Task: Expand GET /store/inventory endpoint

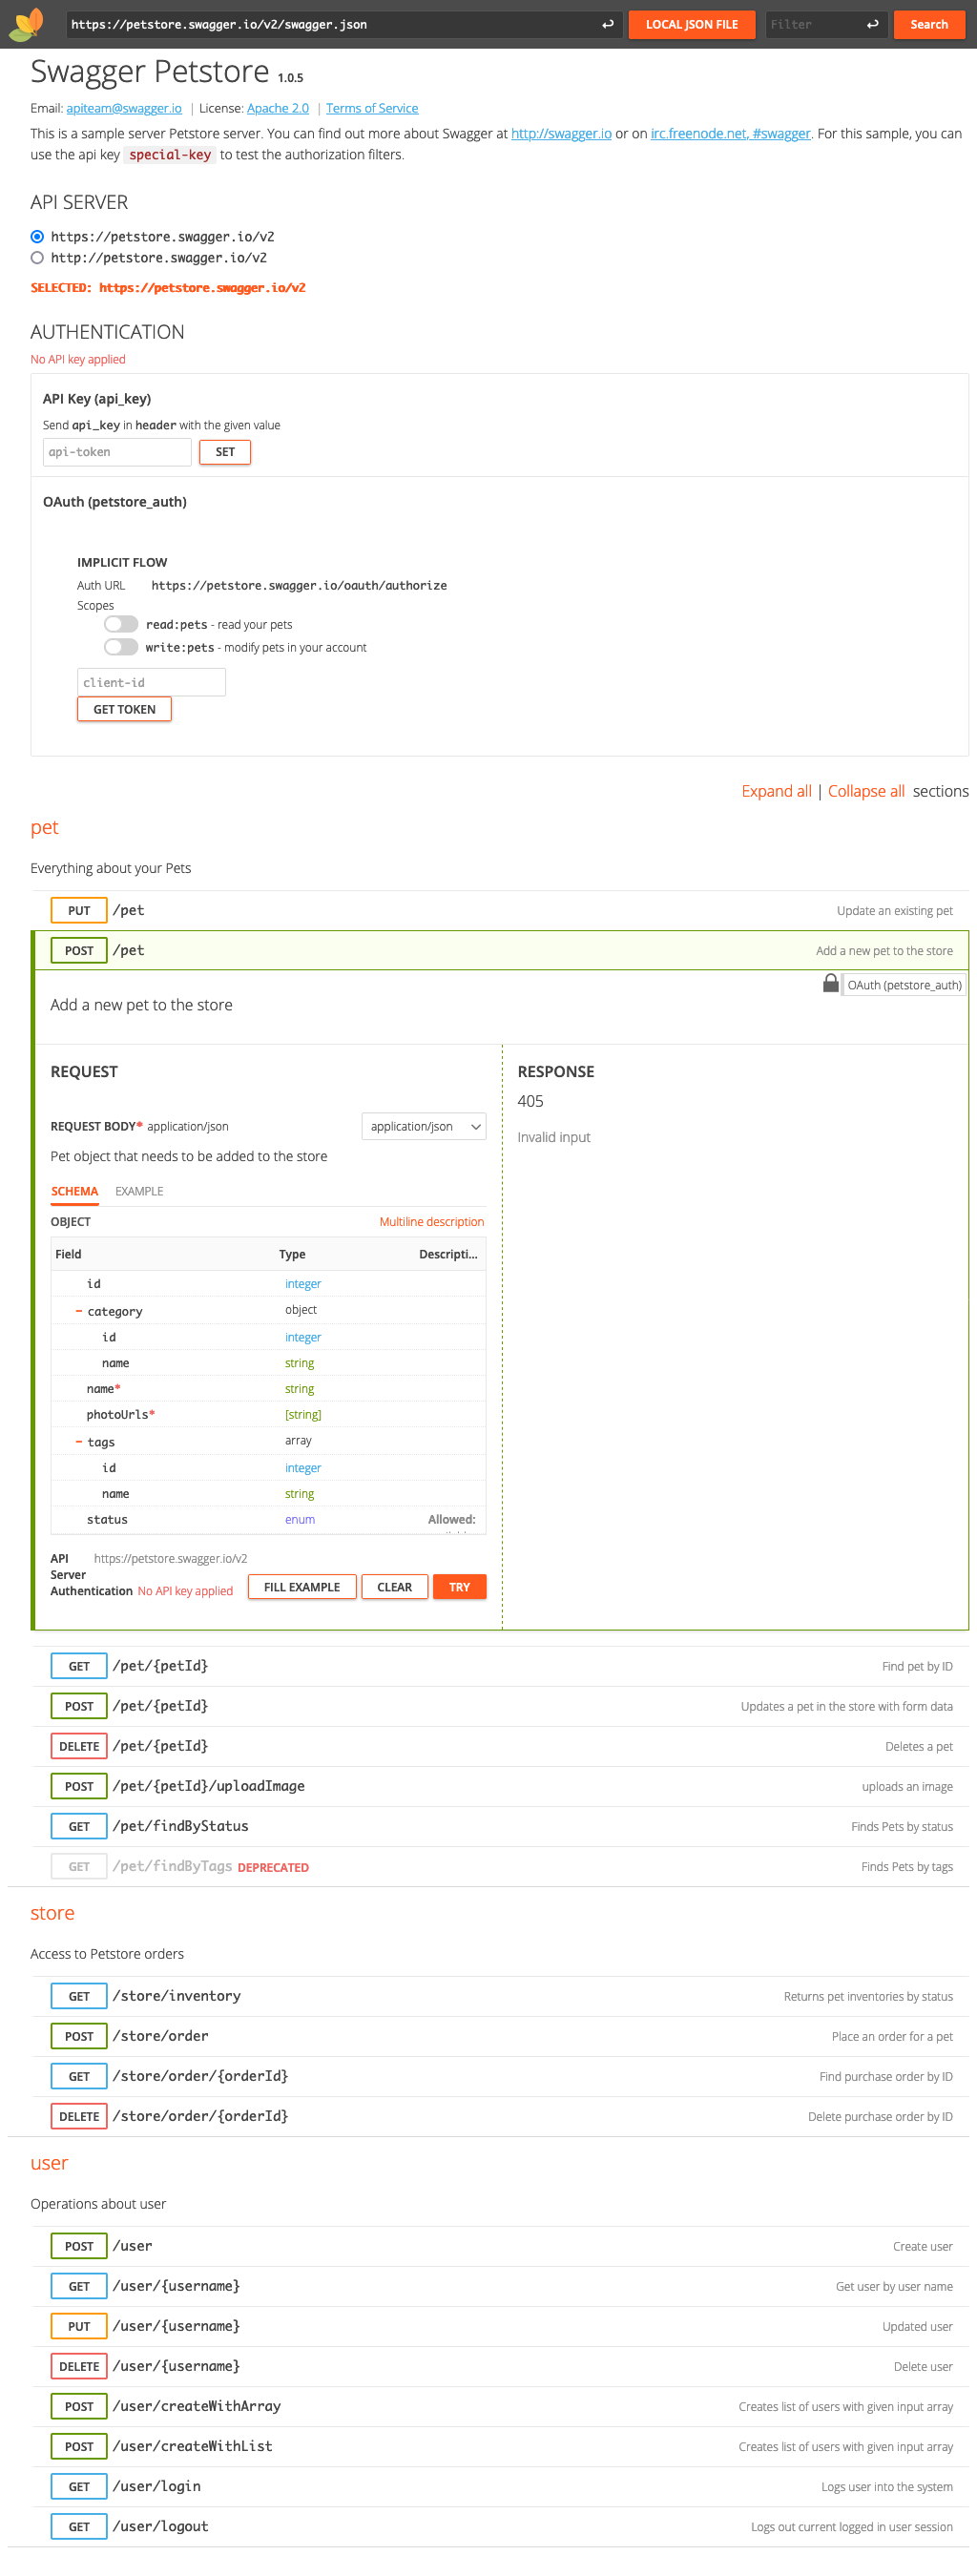Action: [x=500, y=1996]
